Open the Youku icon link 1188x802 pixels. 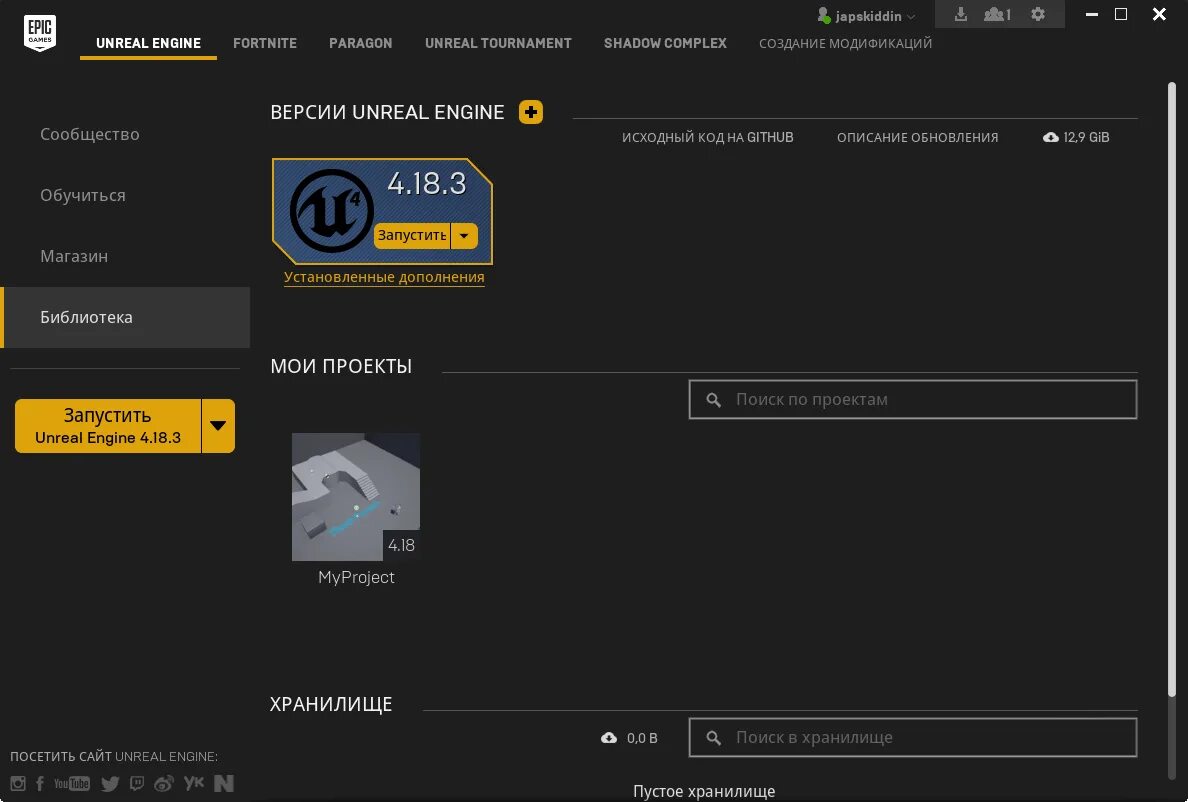pyautogui.click(x=194, y=783)
